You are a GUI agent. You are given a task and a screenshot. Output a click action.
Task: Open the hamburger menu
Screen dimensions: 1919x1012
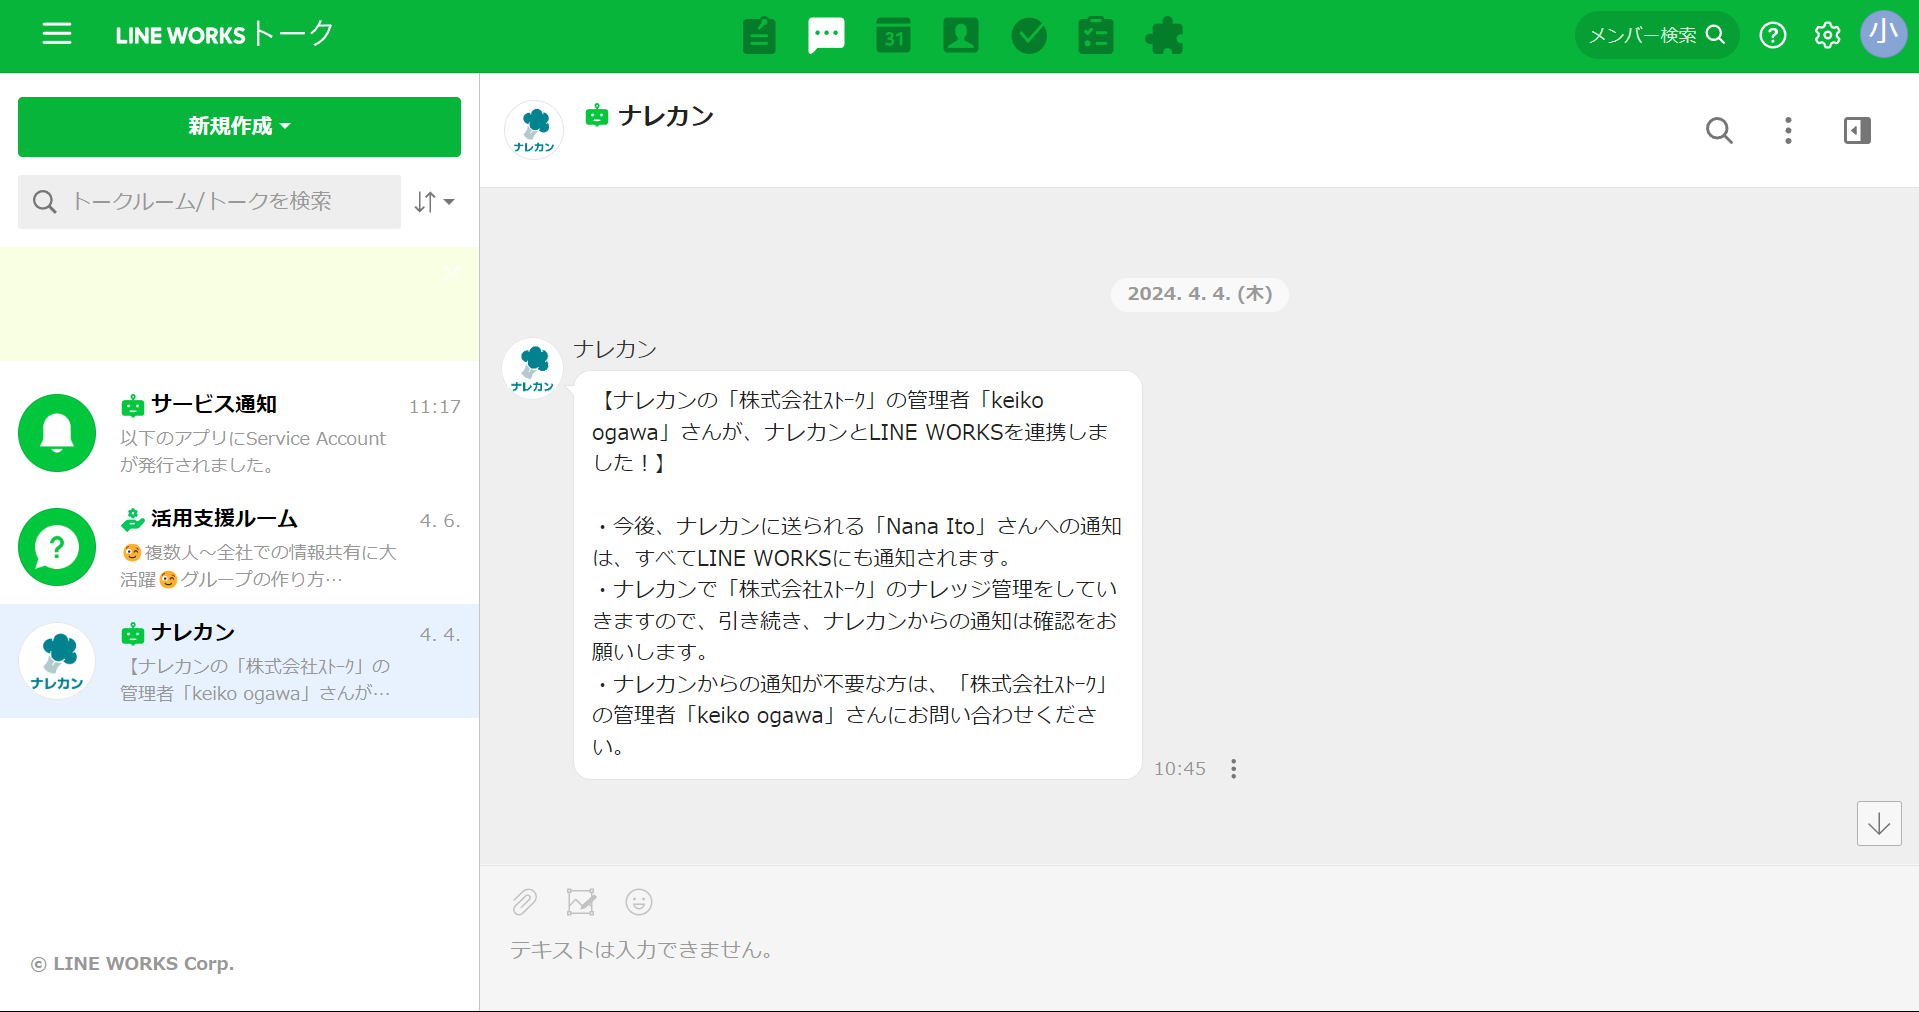[57, 34]
